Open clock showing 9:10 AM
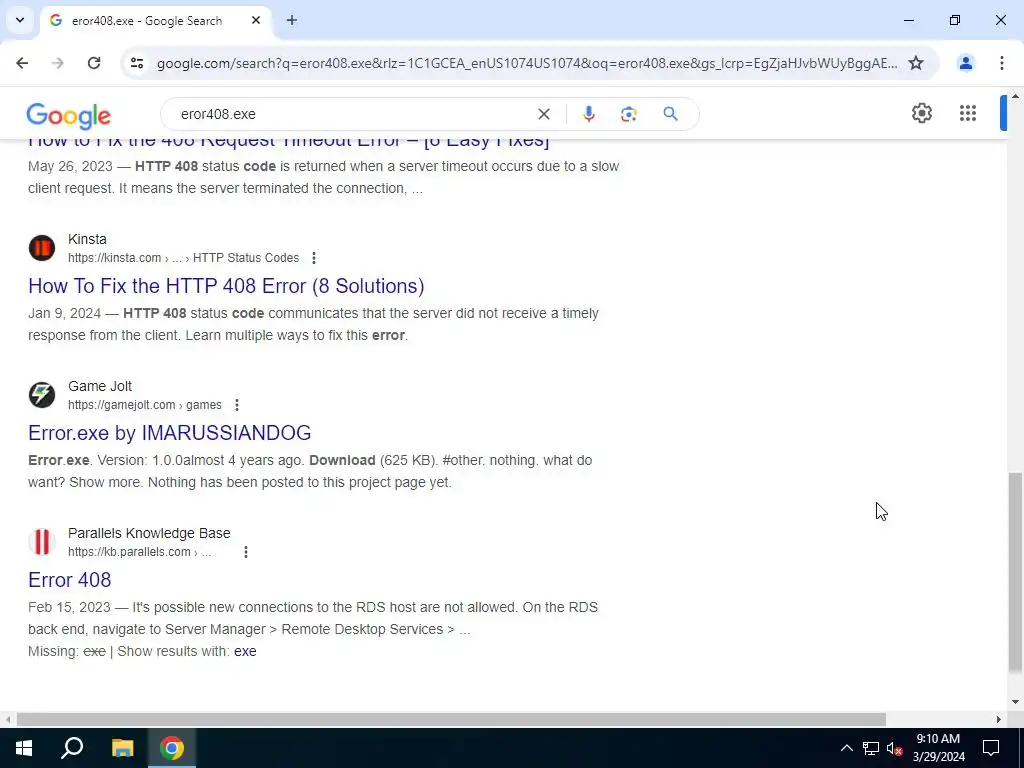1024x768 pixels. (x=938, y=748)
